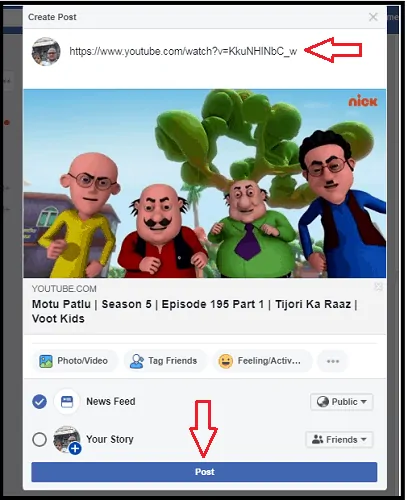Click the Tag Friends button
Image resolution: width=408 pixels, height=500 pixels.
(165, 361)
